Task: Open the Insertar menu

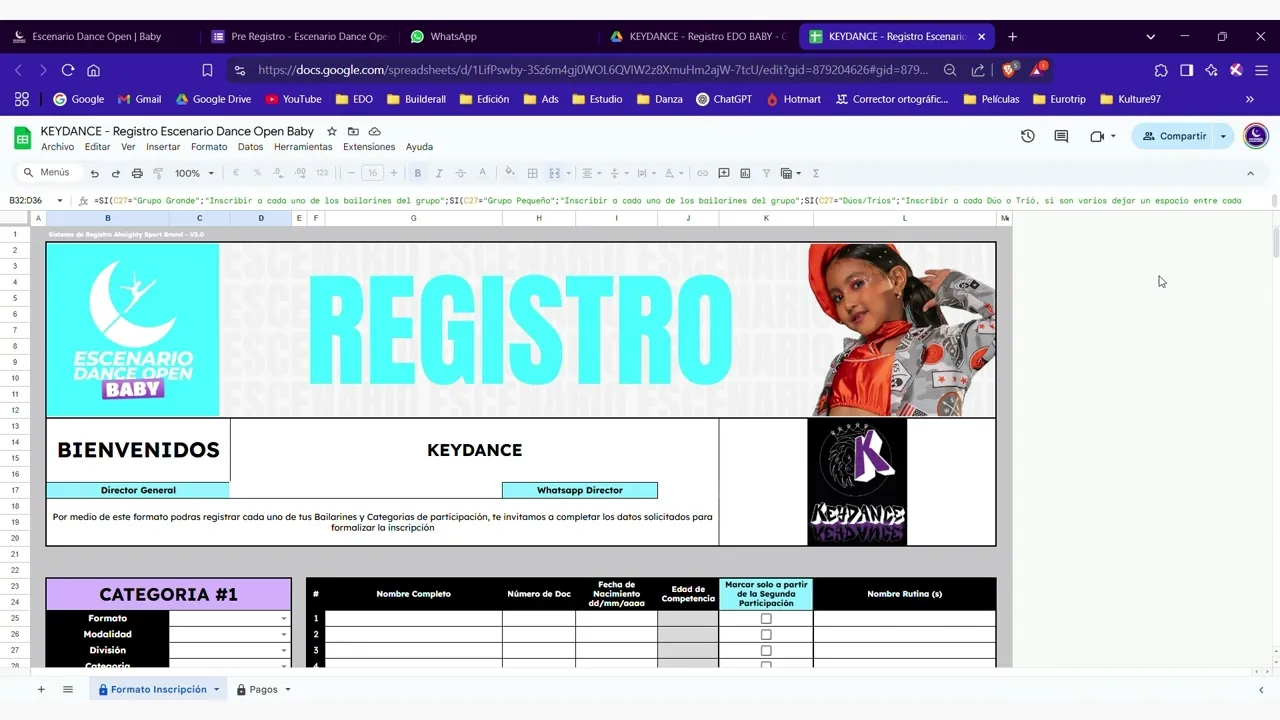Action: click(x=163, y=147)
